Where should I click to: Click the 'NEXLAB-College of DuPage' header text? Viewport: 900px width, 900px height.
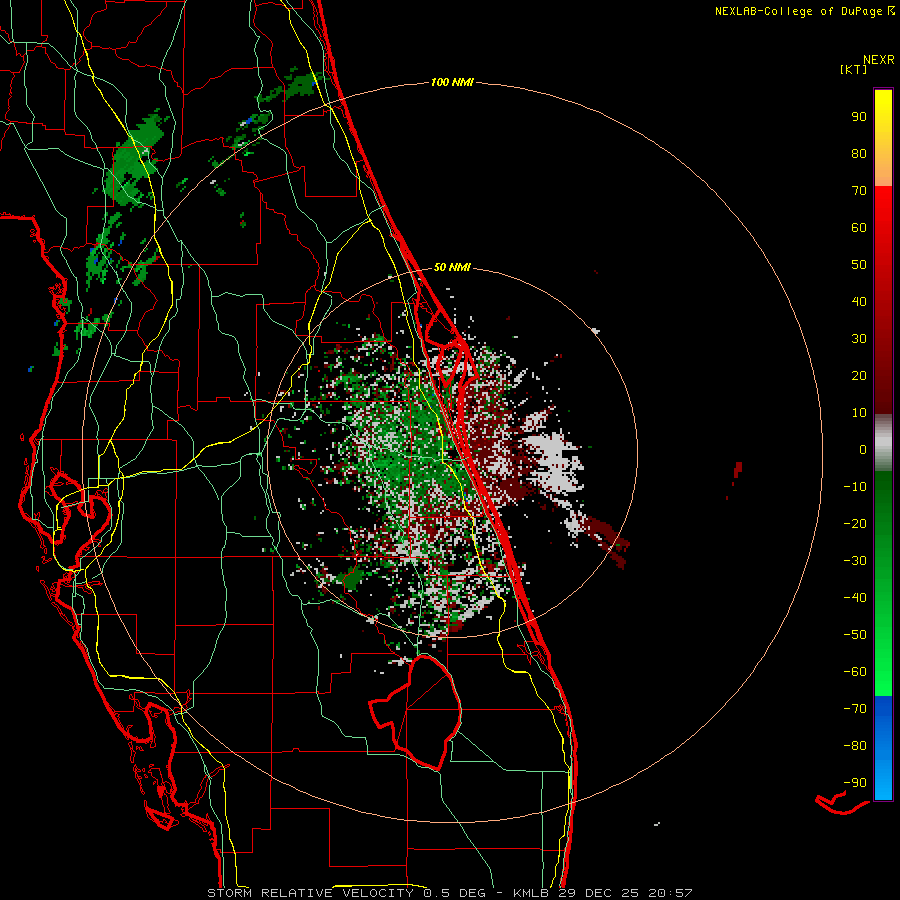pyautogui.click(x=798, y=11)
